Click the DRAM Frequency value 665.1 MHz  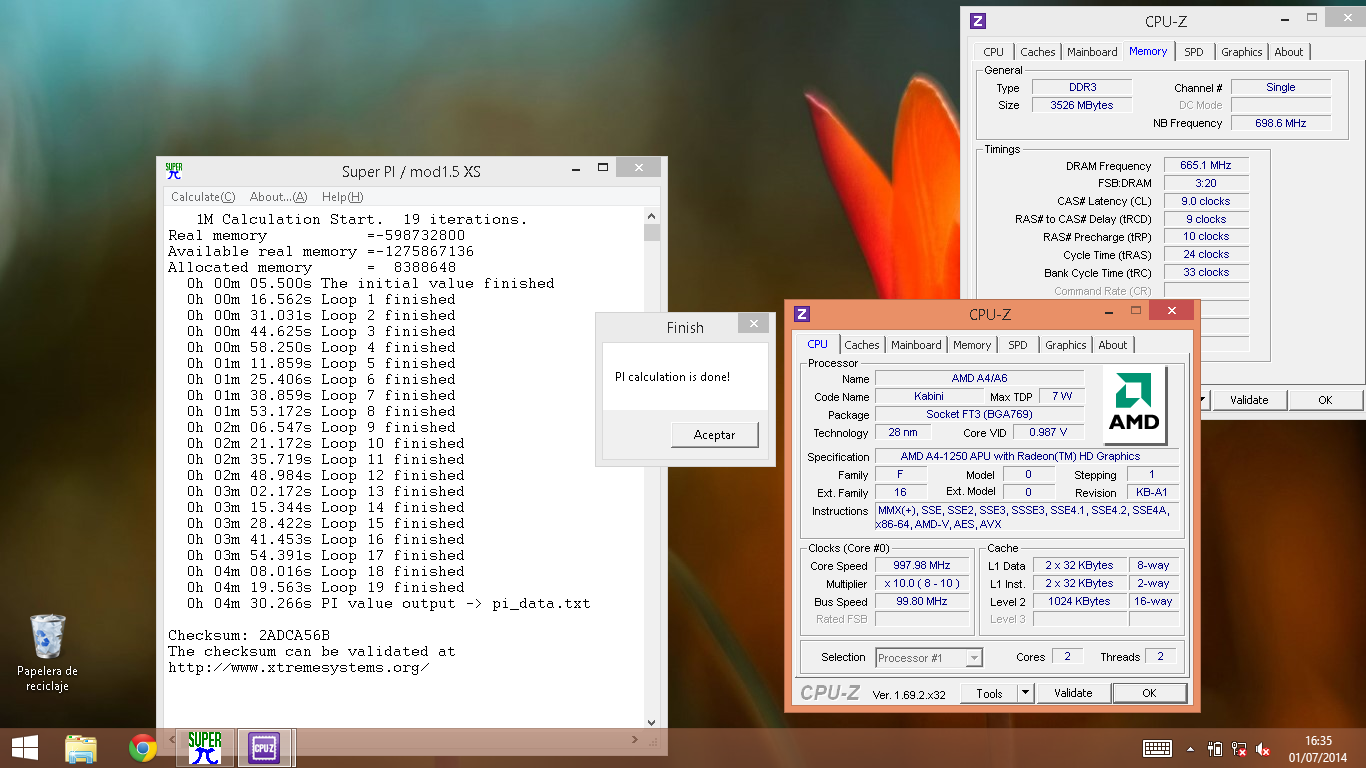pos(1206,166)
